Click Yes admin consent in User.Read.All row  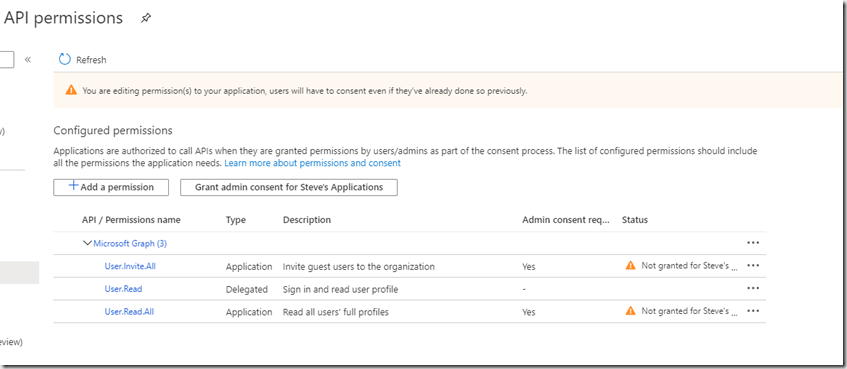click(x=529, y=312)
